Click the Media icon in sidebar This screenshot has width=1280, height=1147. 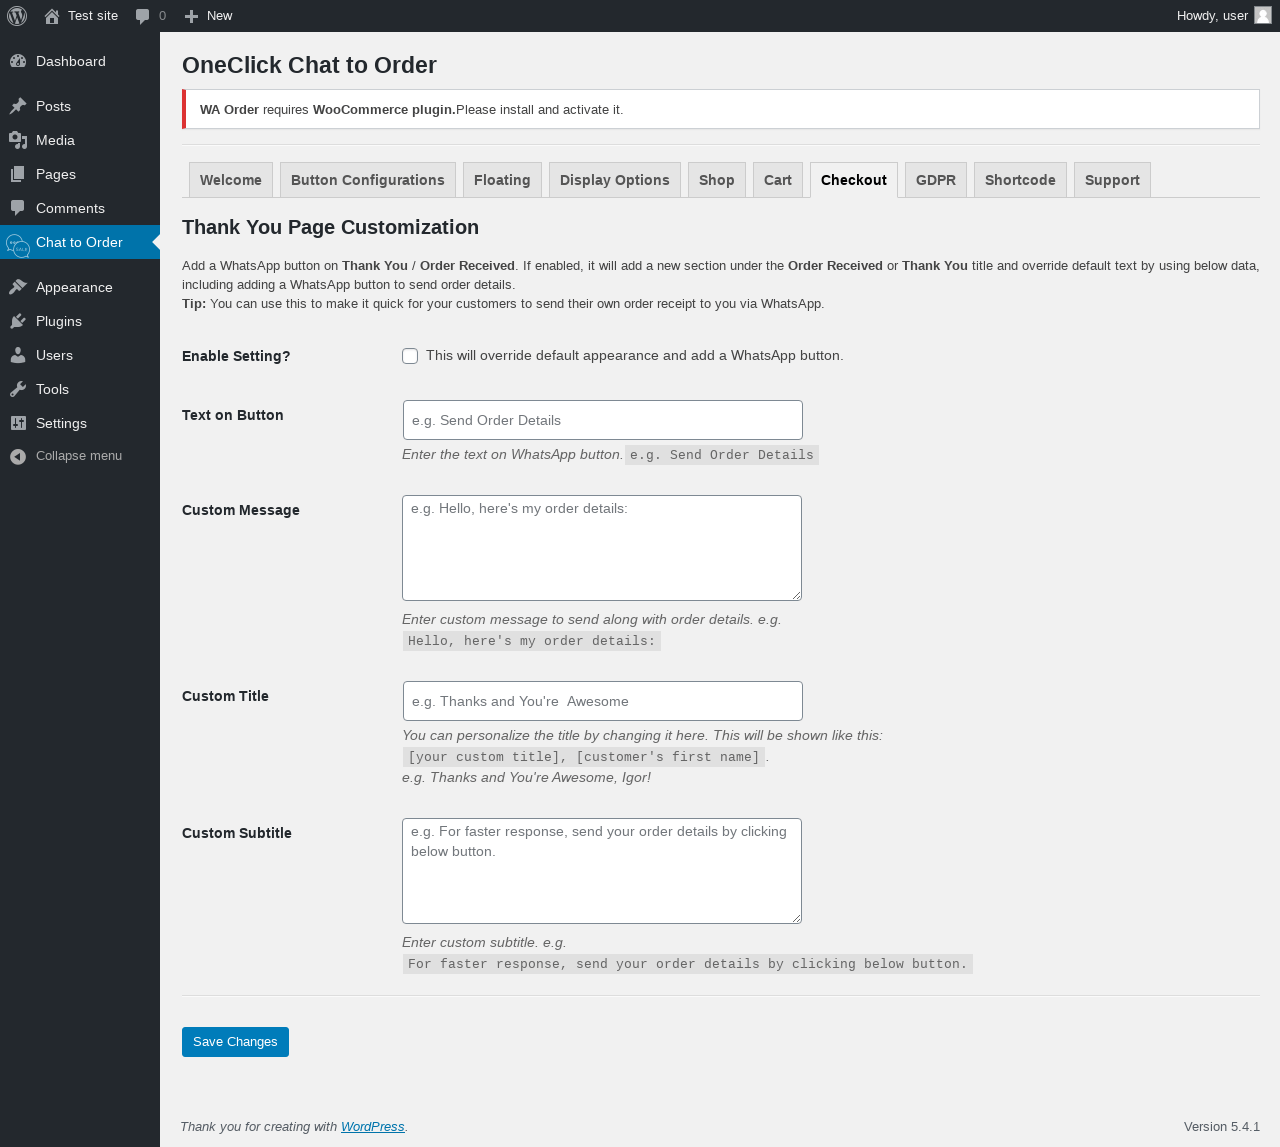click(18, 140)
